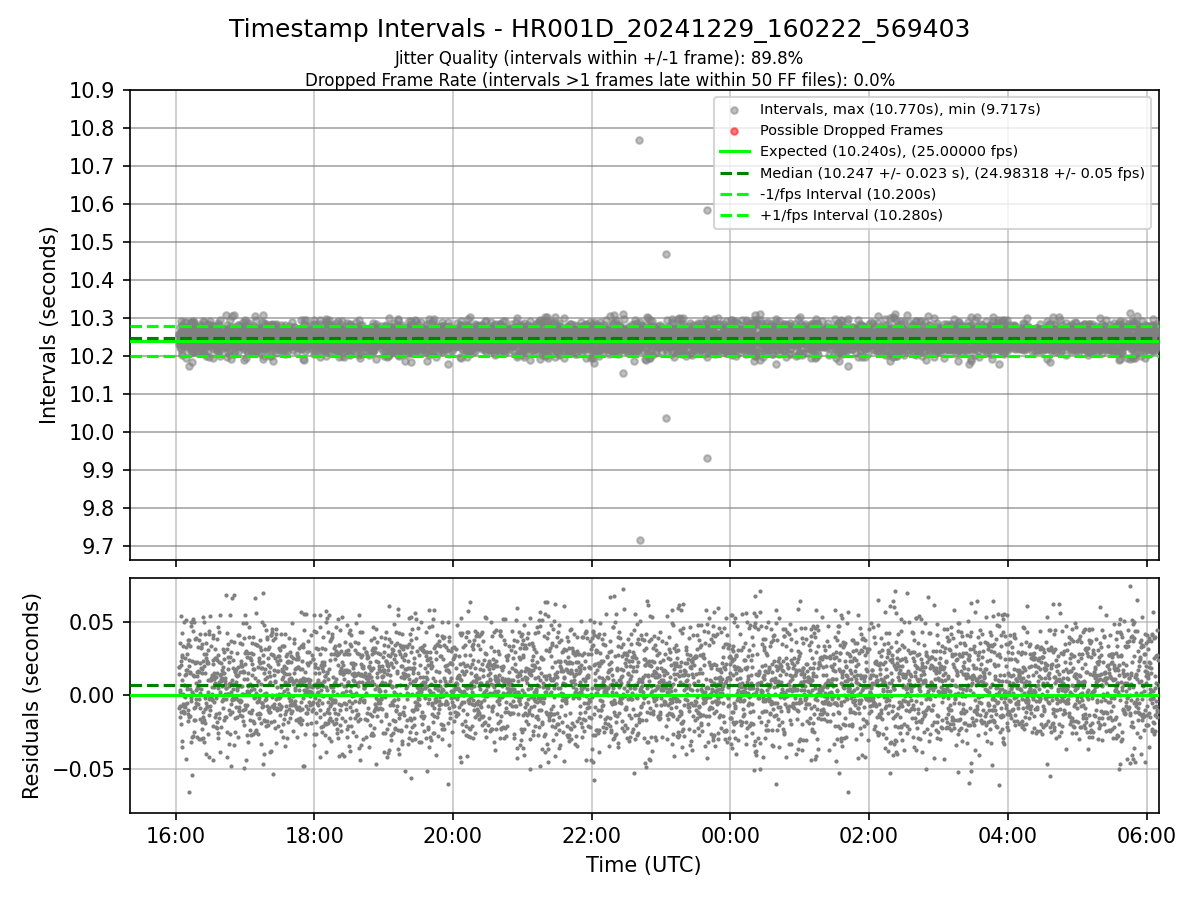Screen dimensions: 1200x900
Task: Click the outlier data point near 10.58 seconds
Action: tap(707, 210)
